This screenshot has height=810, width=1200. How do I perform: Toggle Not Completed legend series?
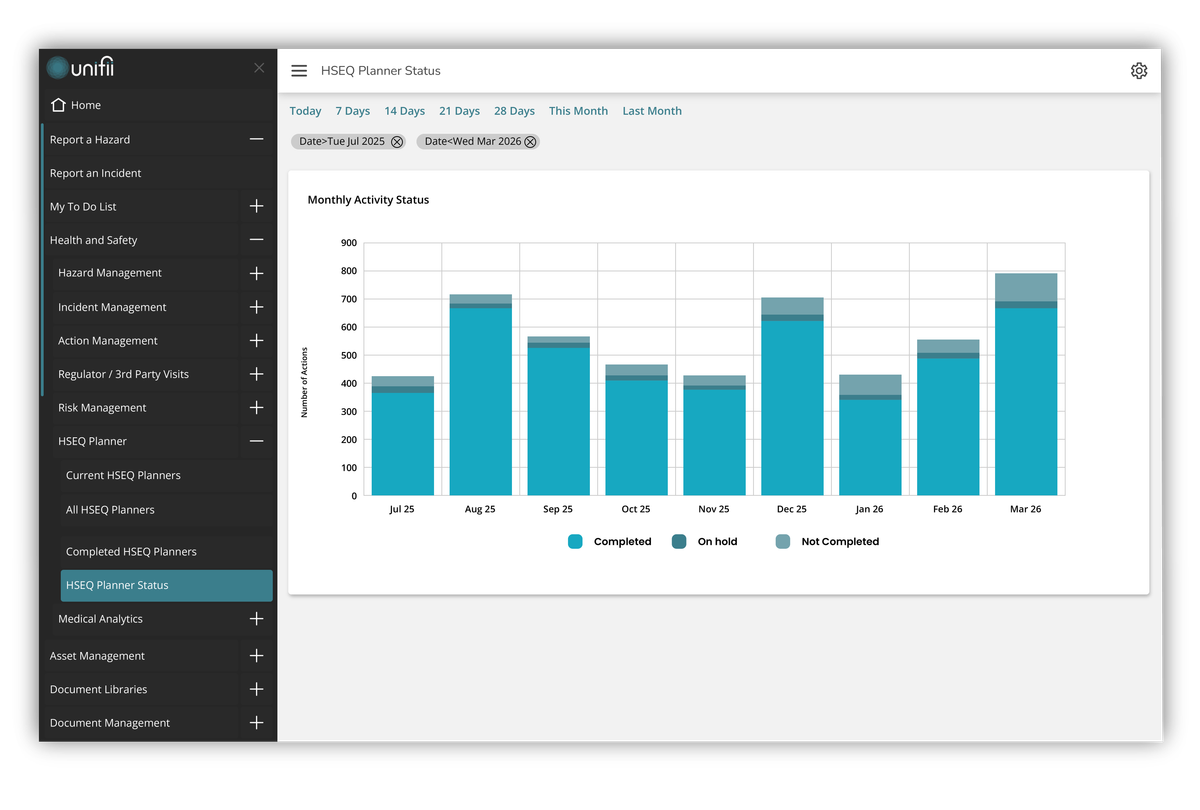(828, 542)
